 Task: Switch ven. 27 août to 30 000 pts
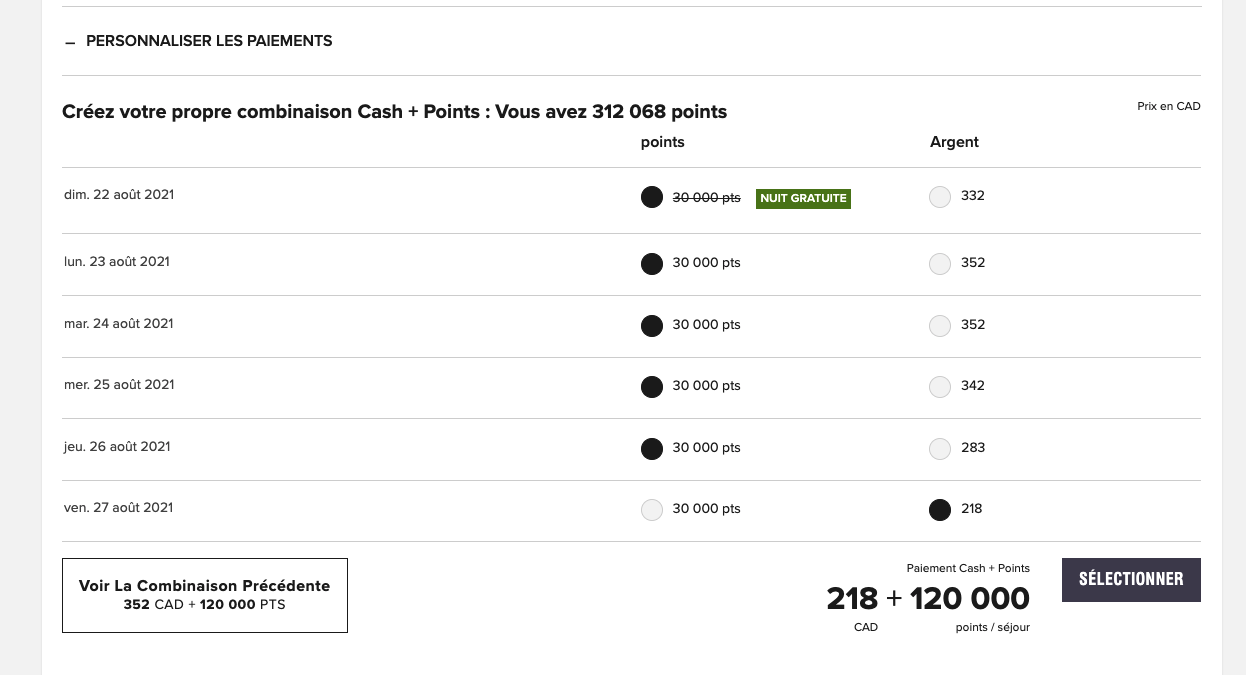click(652, 510)
